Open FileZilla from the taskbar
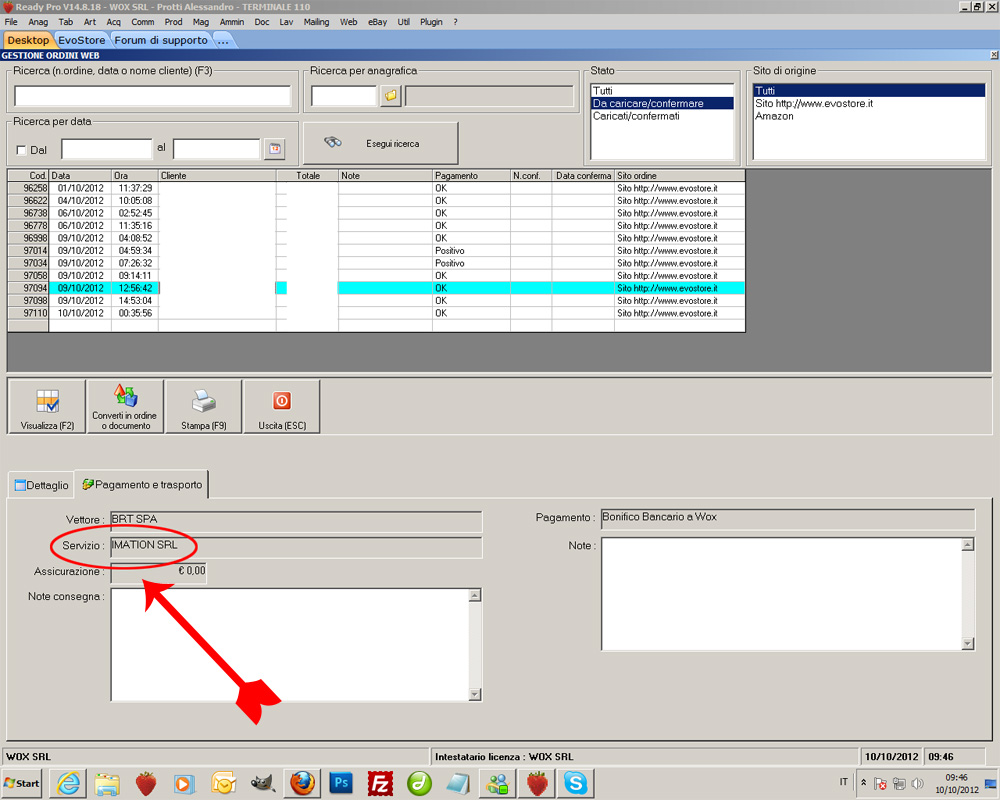 380,783
